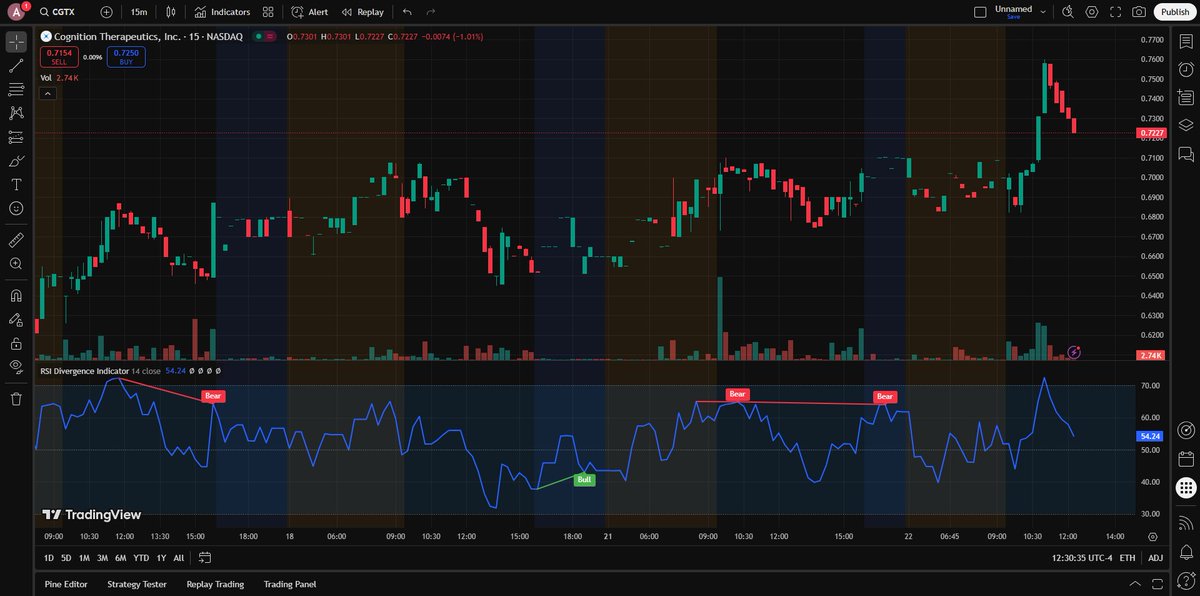Screen dimensions: 1200x596
Task: Open the Strategy Tester tab
Action: 137,584
